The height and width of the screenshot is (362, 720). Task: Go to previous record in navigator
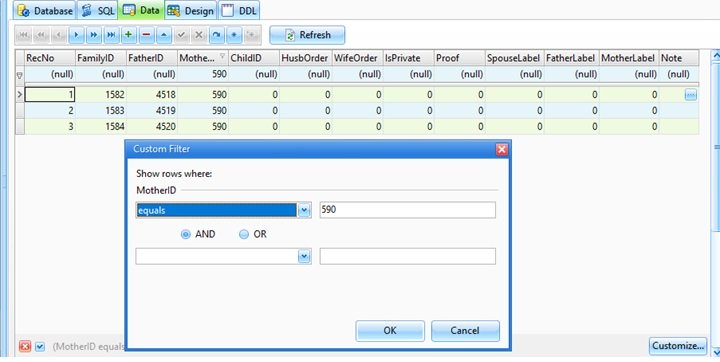tap(59, 35)
